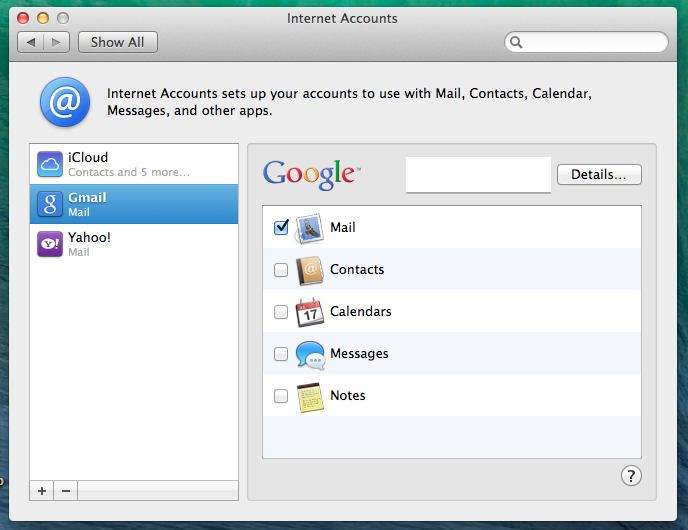
Task: Uncheck the Mail checkbox
Action: click(281, 227)
